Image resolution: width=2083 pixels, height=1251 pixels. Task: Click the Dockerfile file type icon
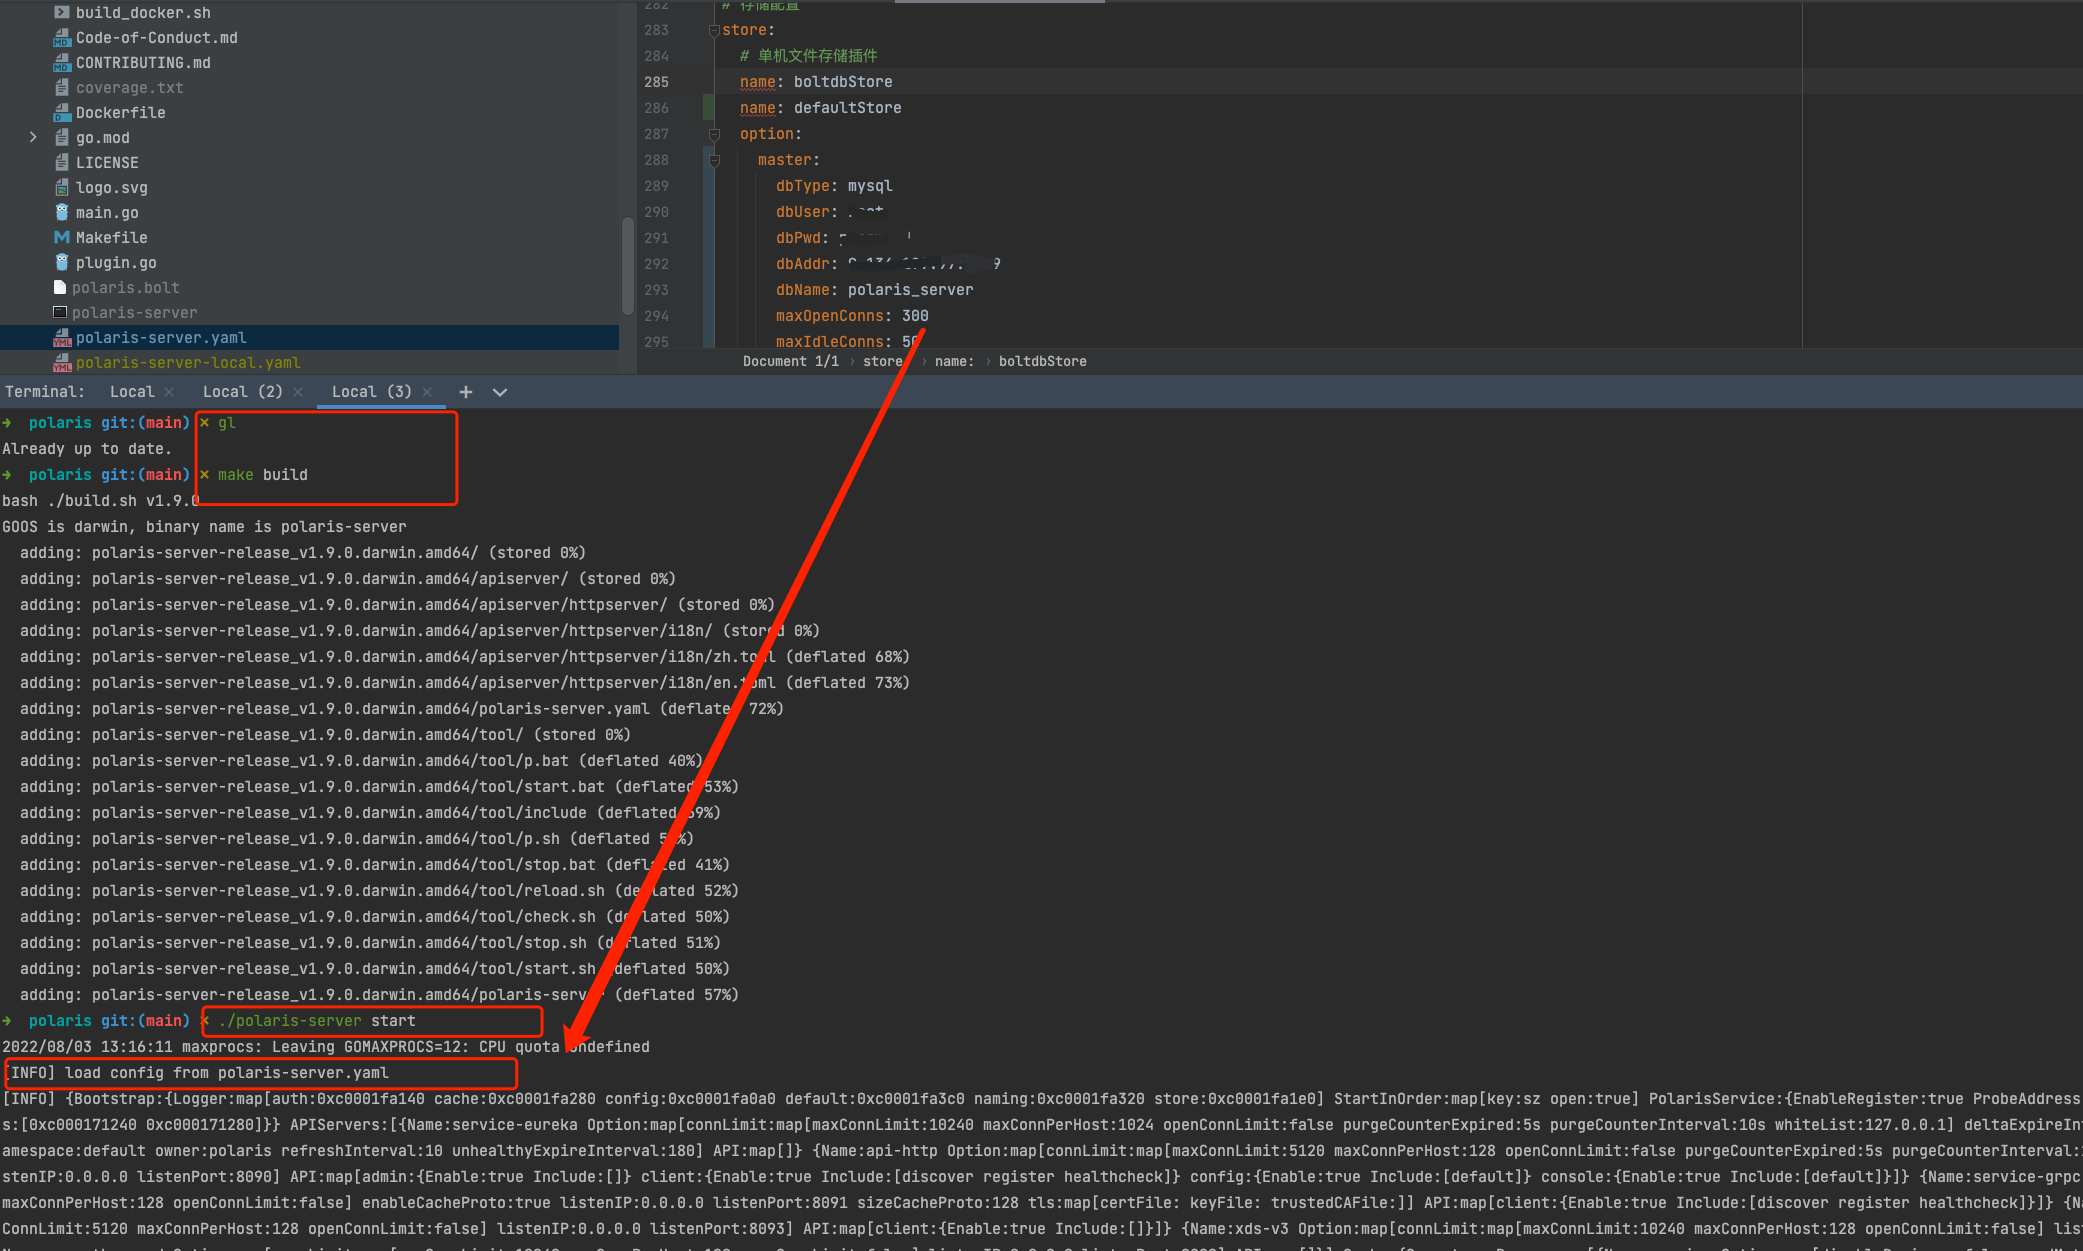coord(61,112)
